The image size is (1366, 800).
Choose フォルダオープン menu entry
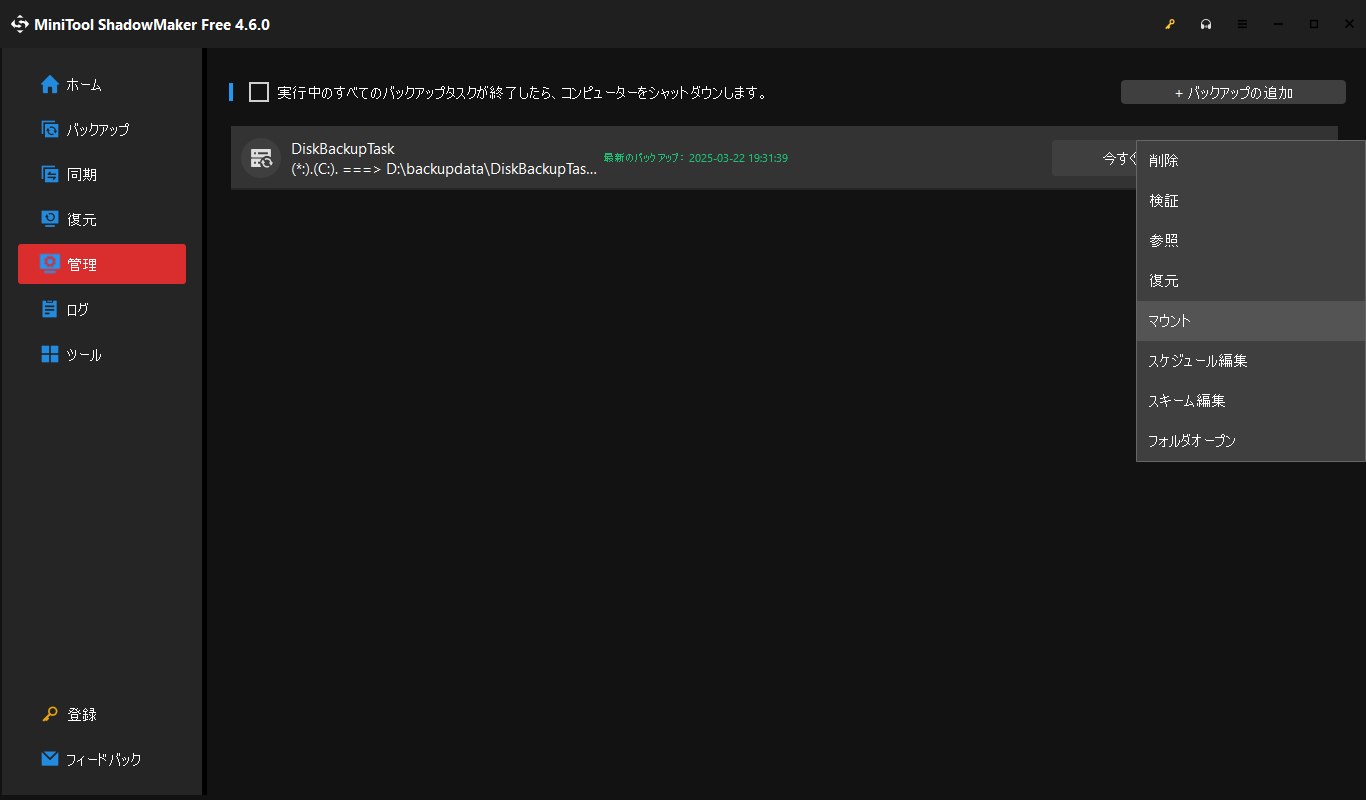pos(1251,441)
